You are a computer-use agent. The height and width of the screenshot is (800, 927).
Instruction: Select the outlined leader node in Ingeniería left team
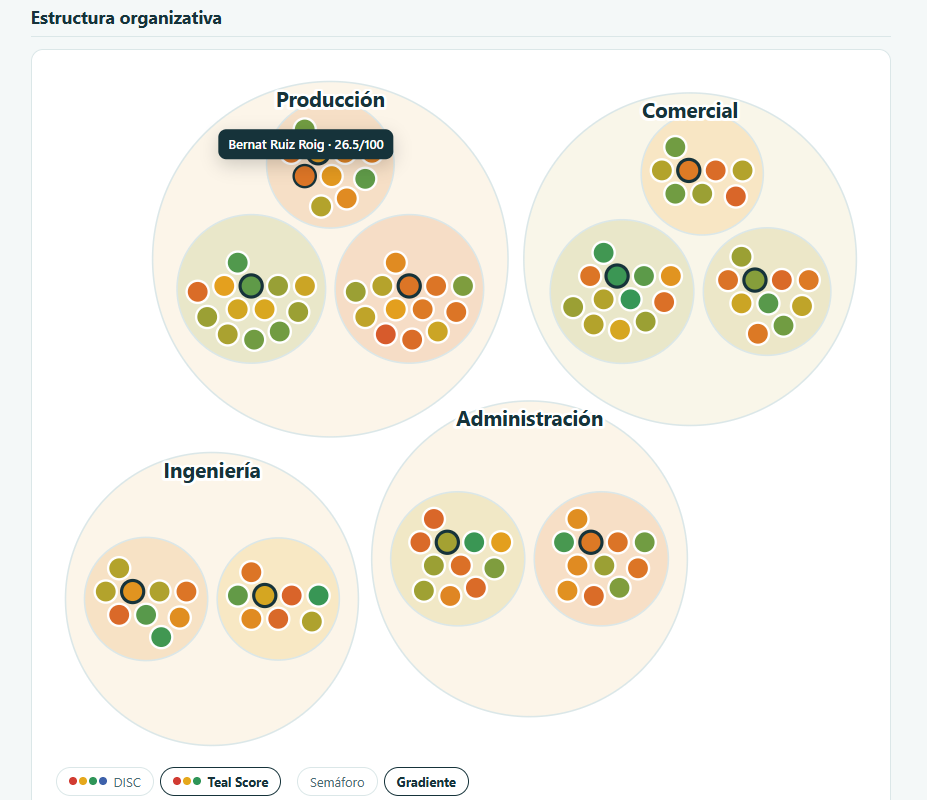pos(132,591)
